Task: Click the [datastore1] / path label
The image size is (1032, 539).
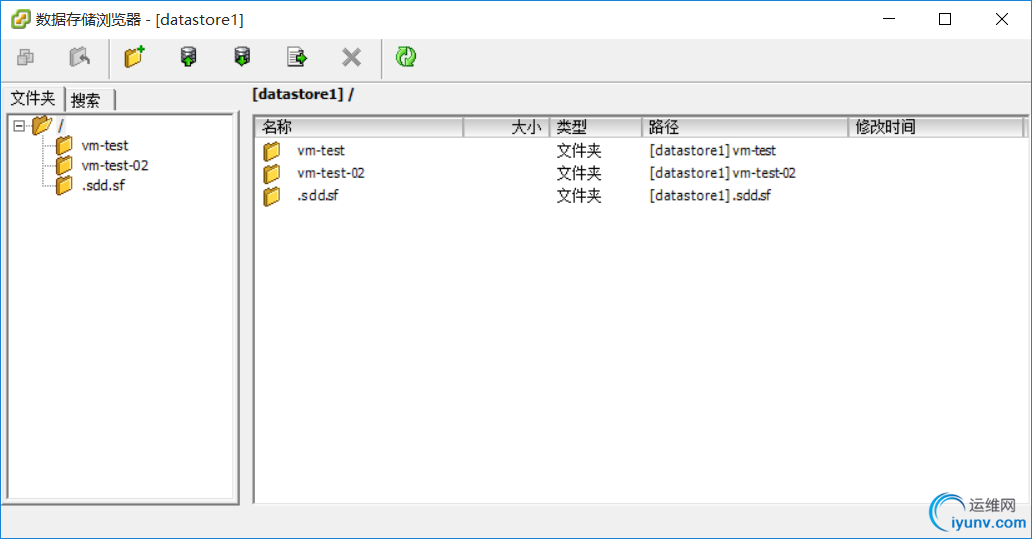Action: (x=303, y=95)
